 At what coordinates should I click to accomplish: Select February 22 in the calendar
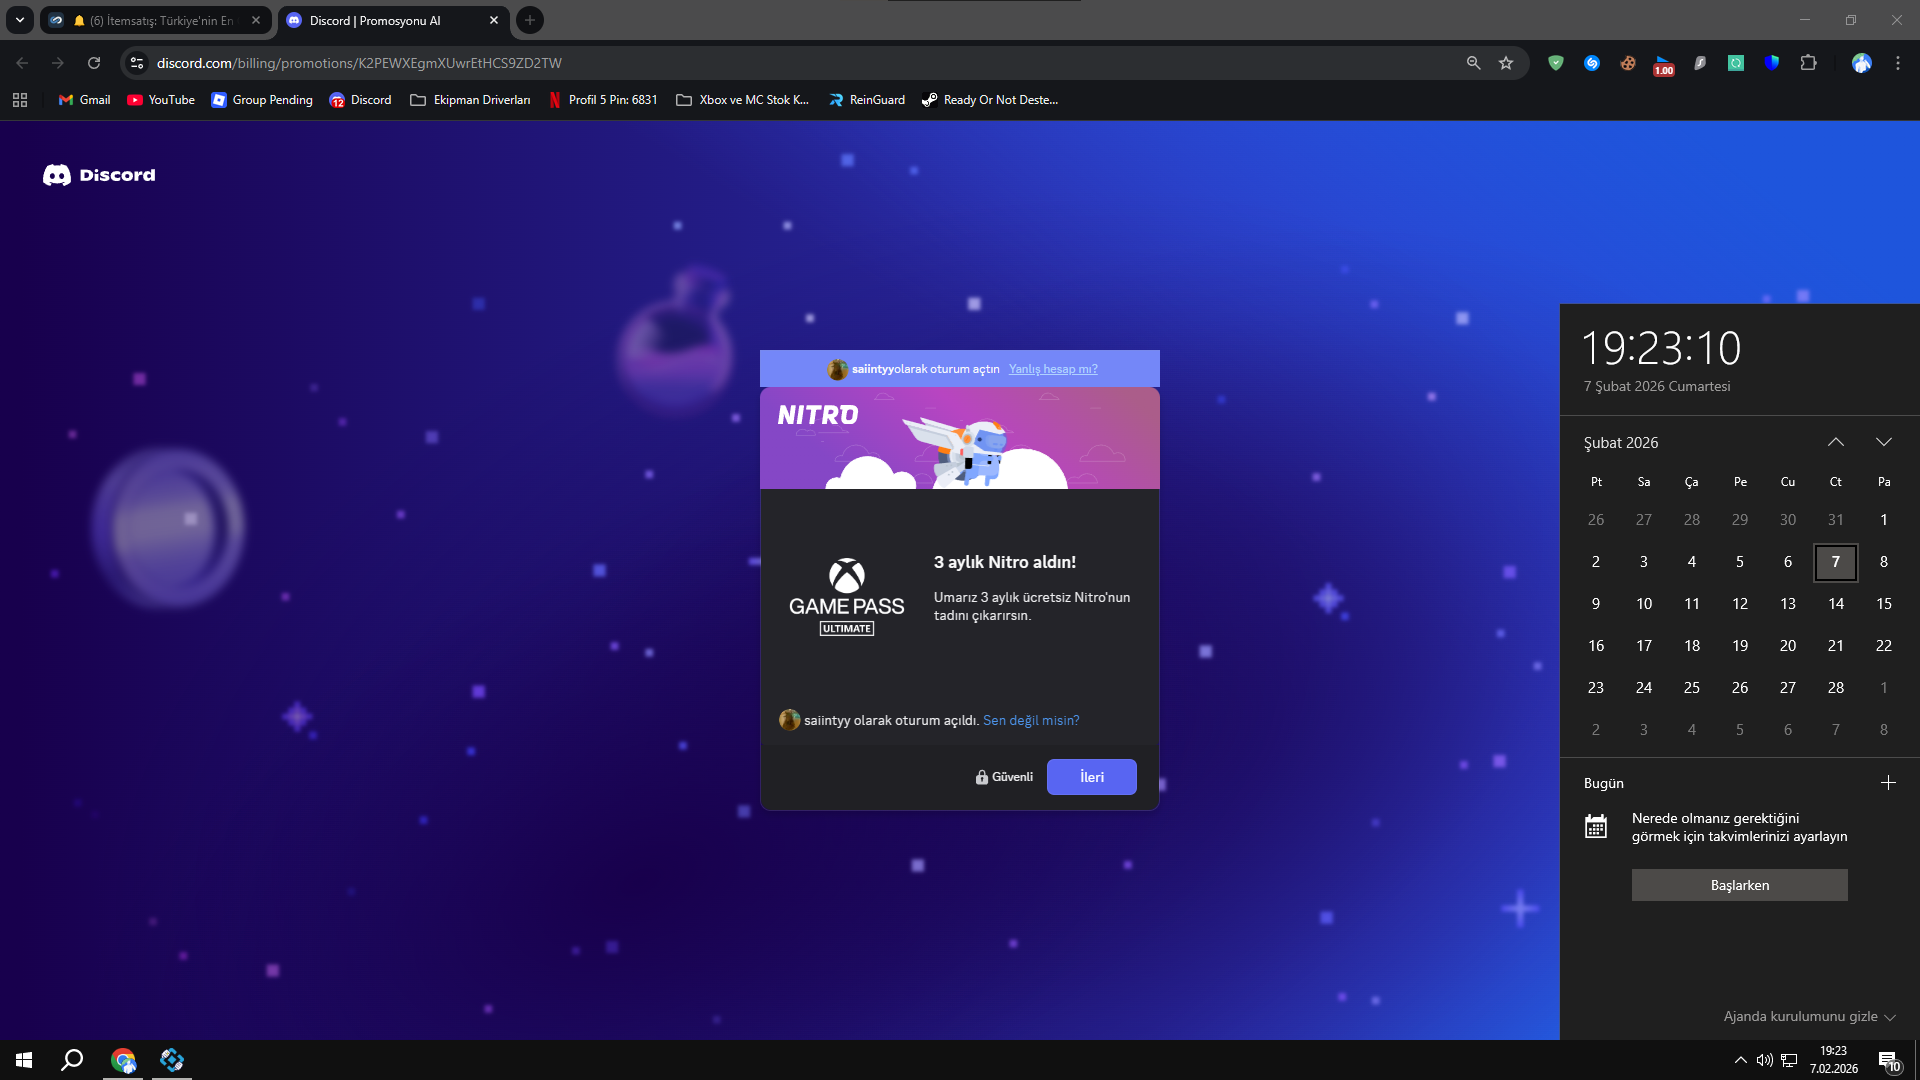tap(1884, 646)
